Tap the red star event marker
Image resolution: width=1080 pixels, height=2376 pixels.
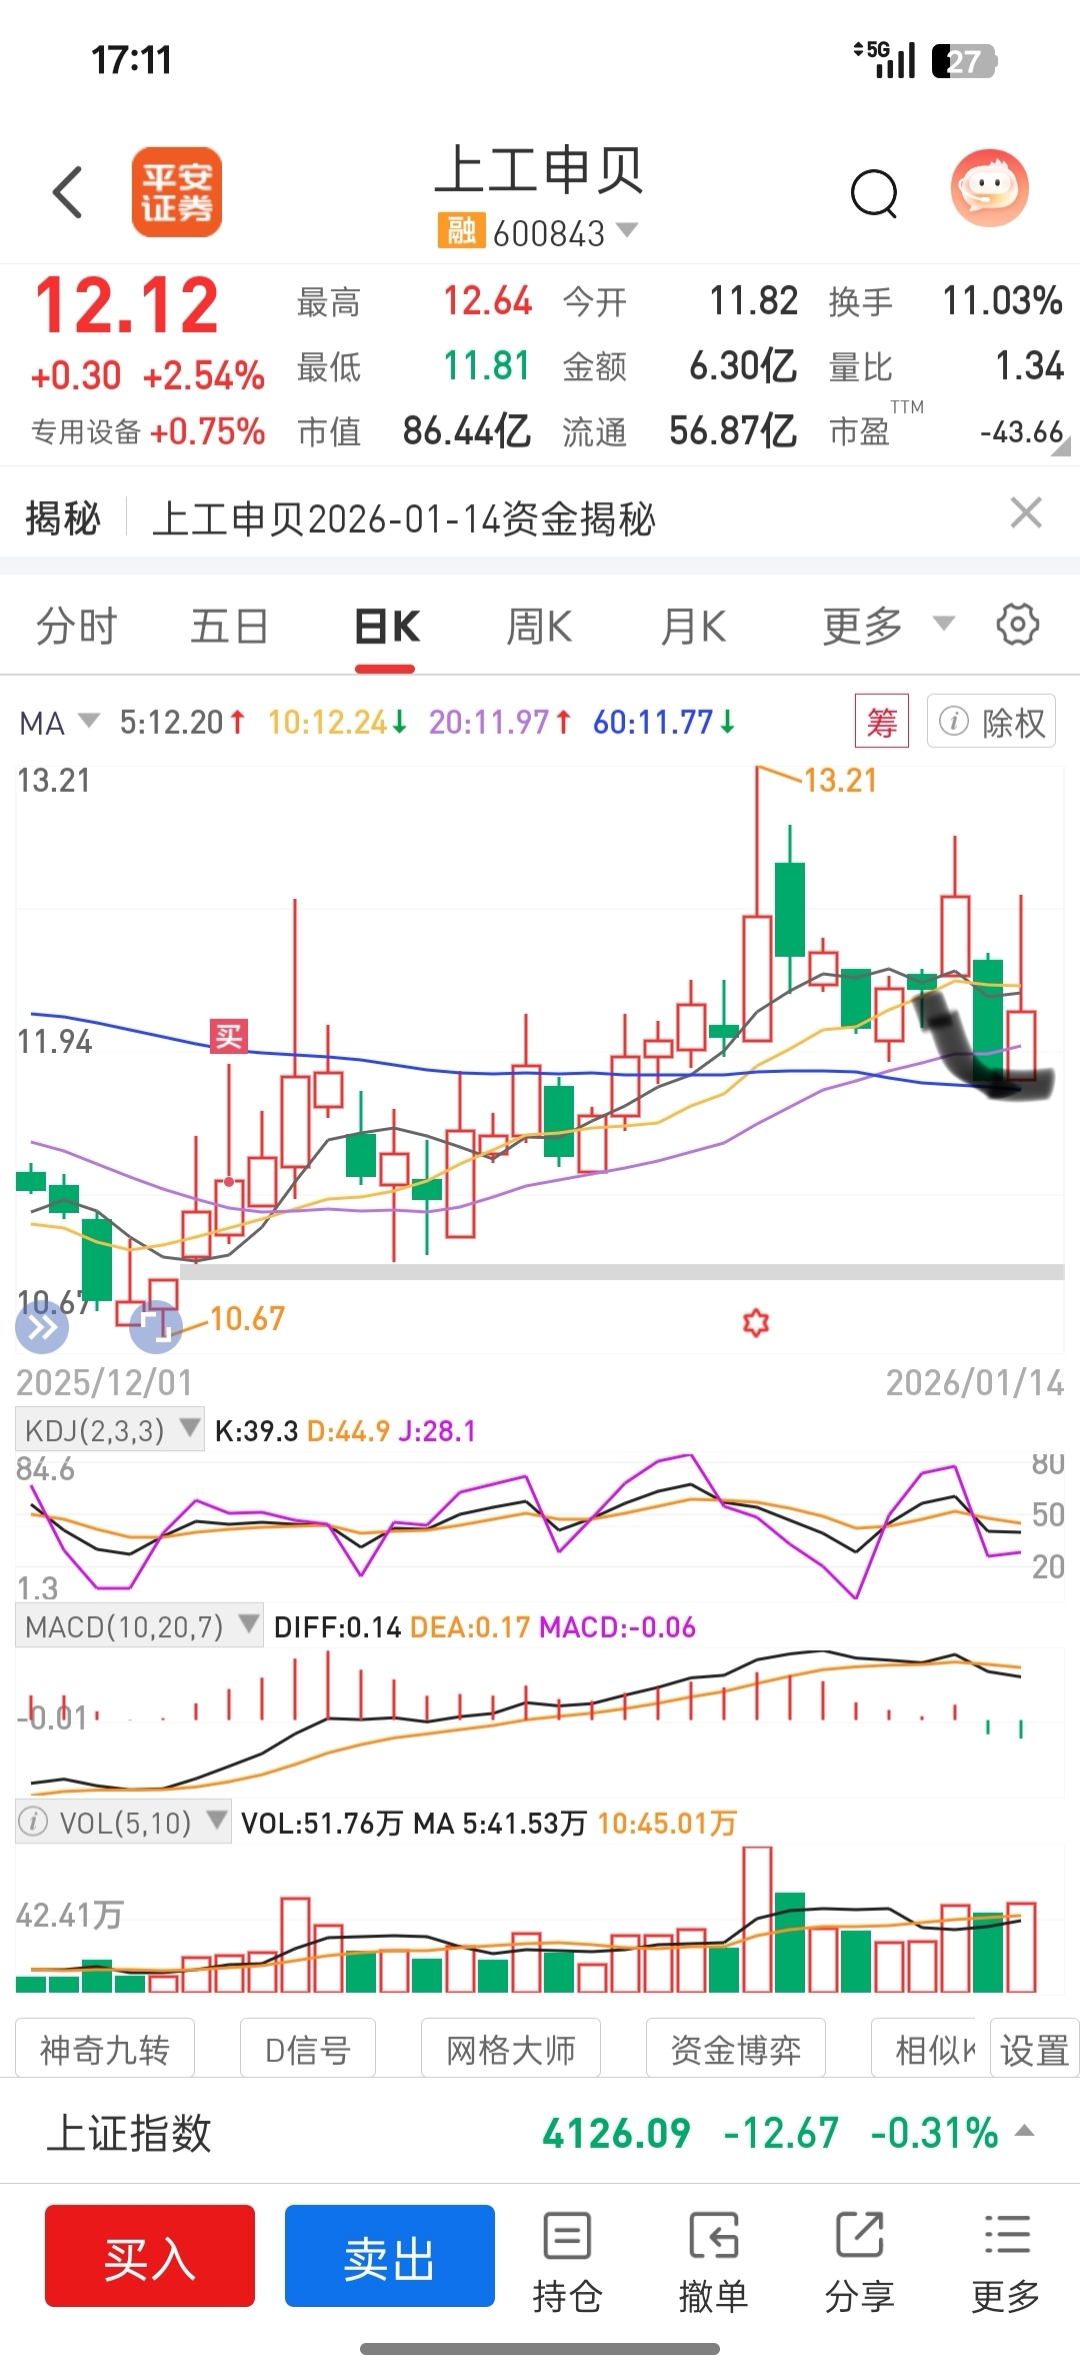tap(756, 1323)
